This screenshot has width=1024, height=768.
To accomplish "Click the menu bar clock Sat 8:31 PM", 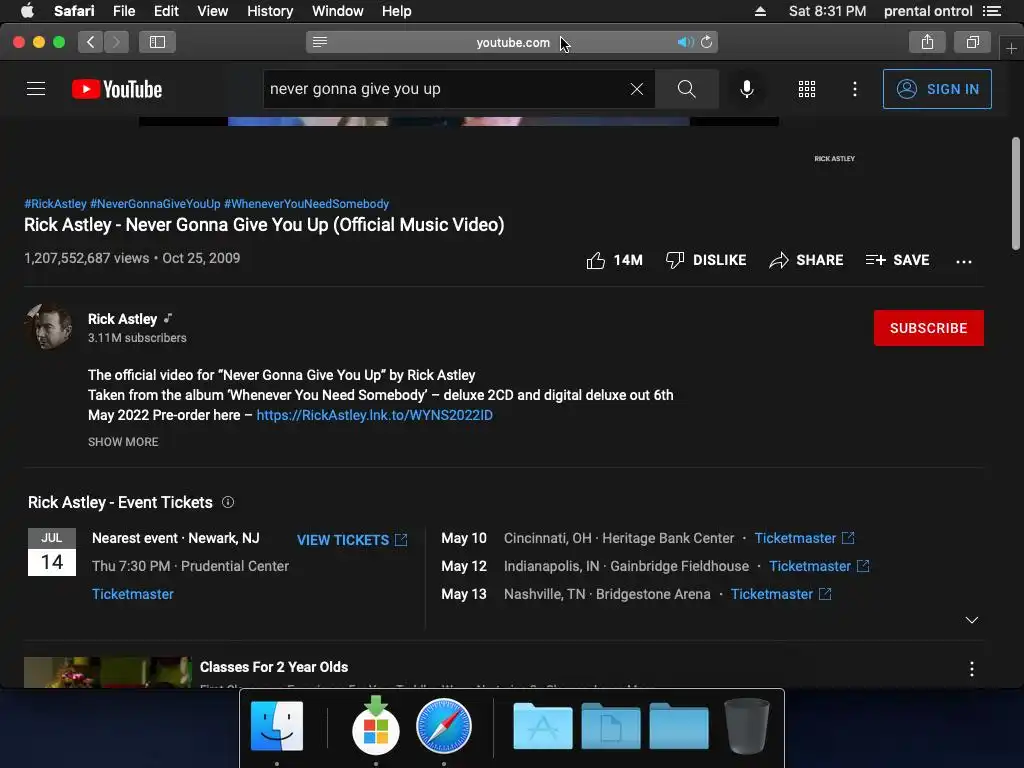I will [827, 11].
